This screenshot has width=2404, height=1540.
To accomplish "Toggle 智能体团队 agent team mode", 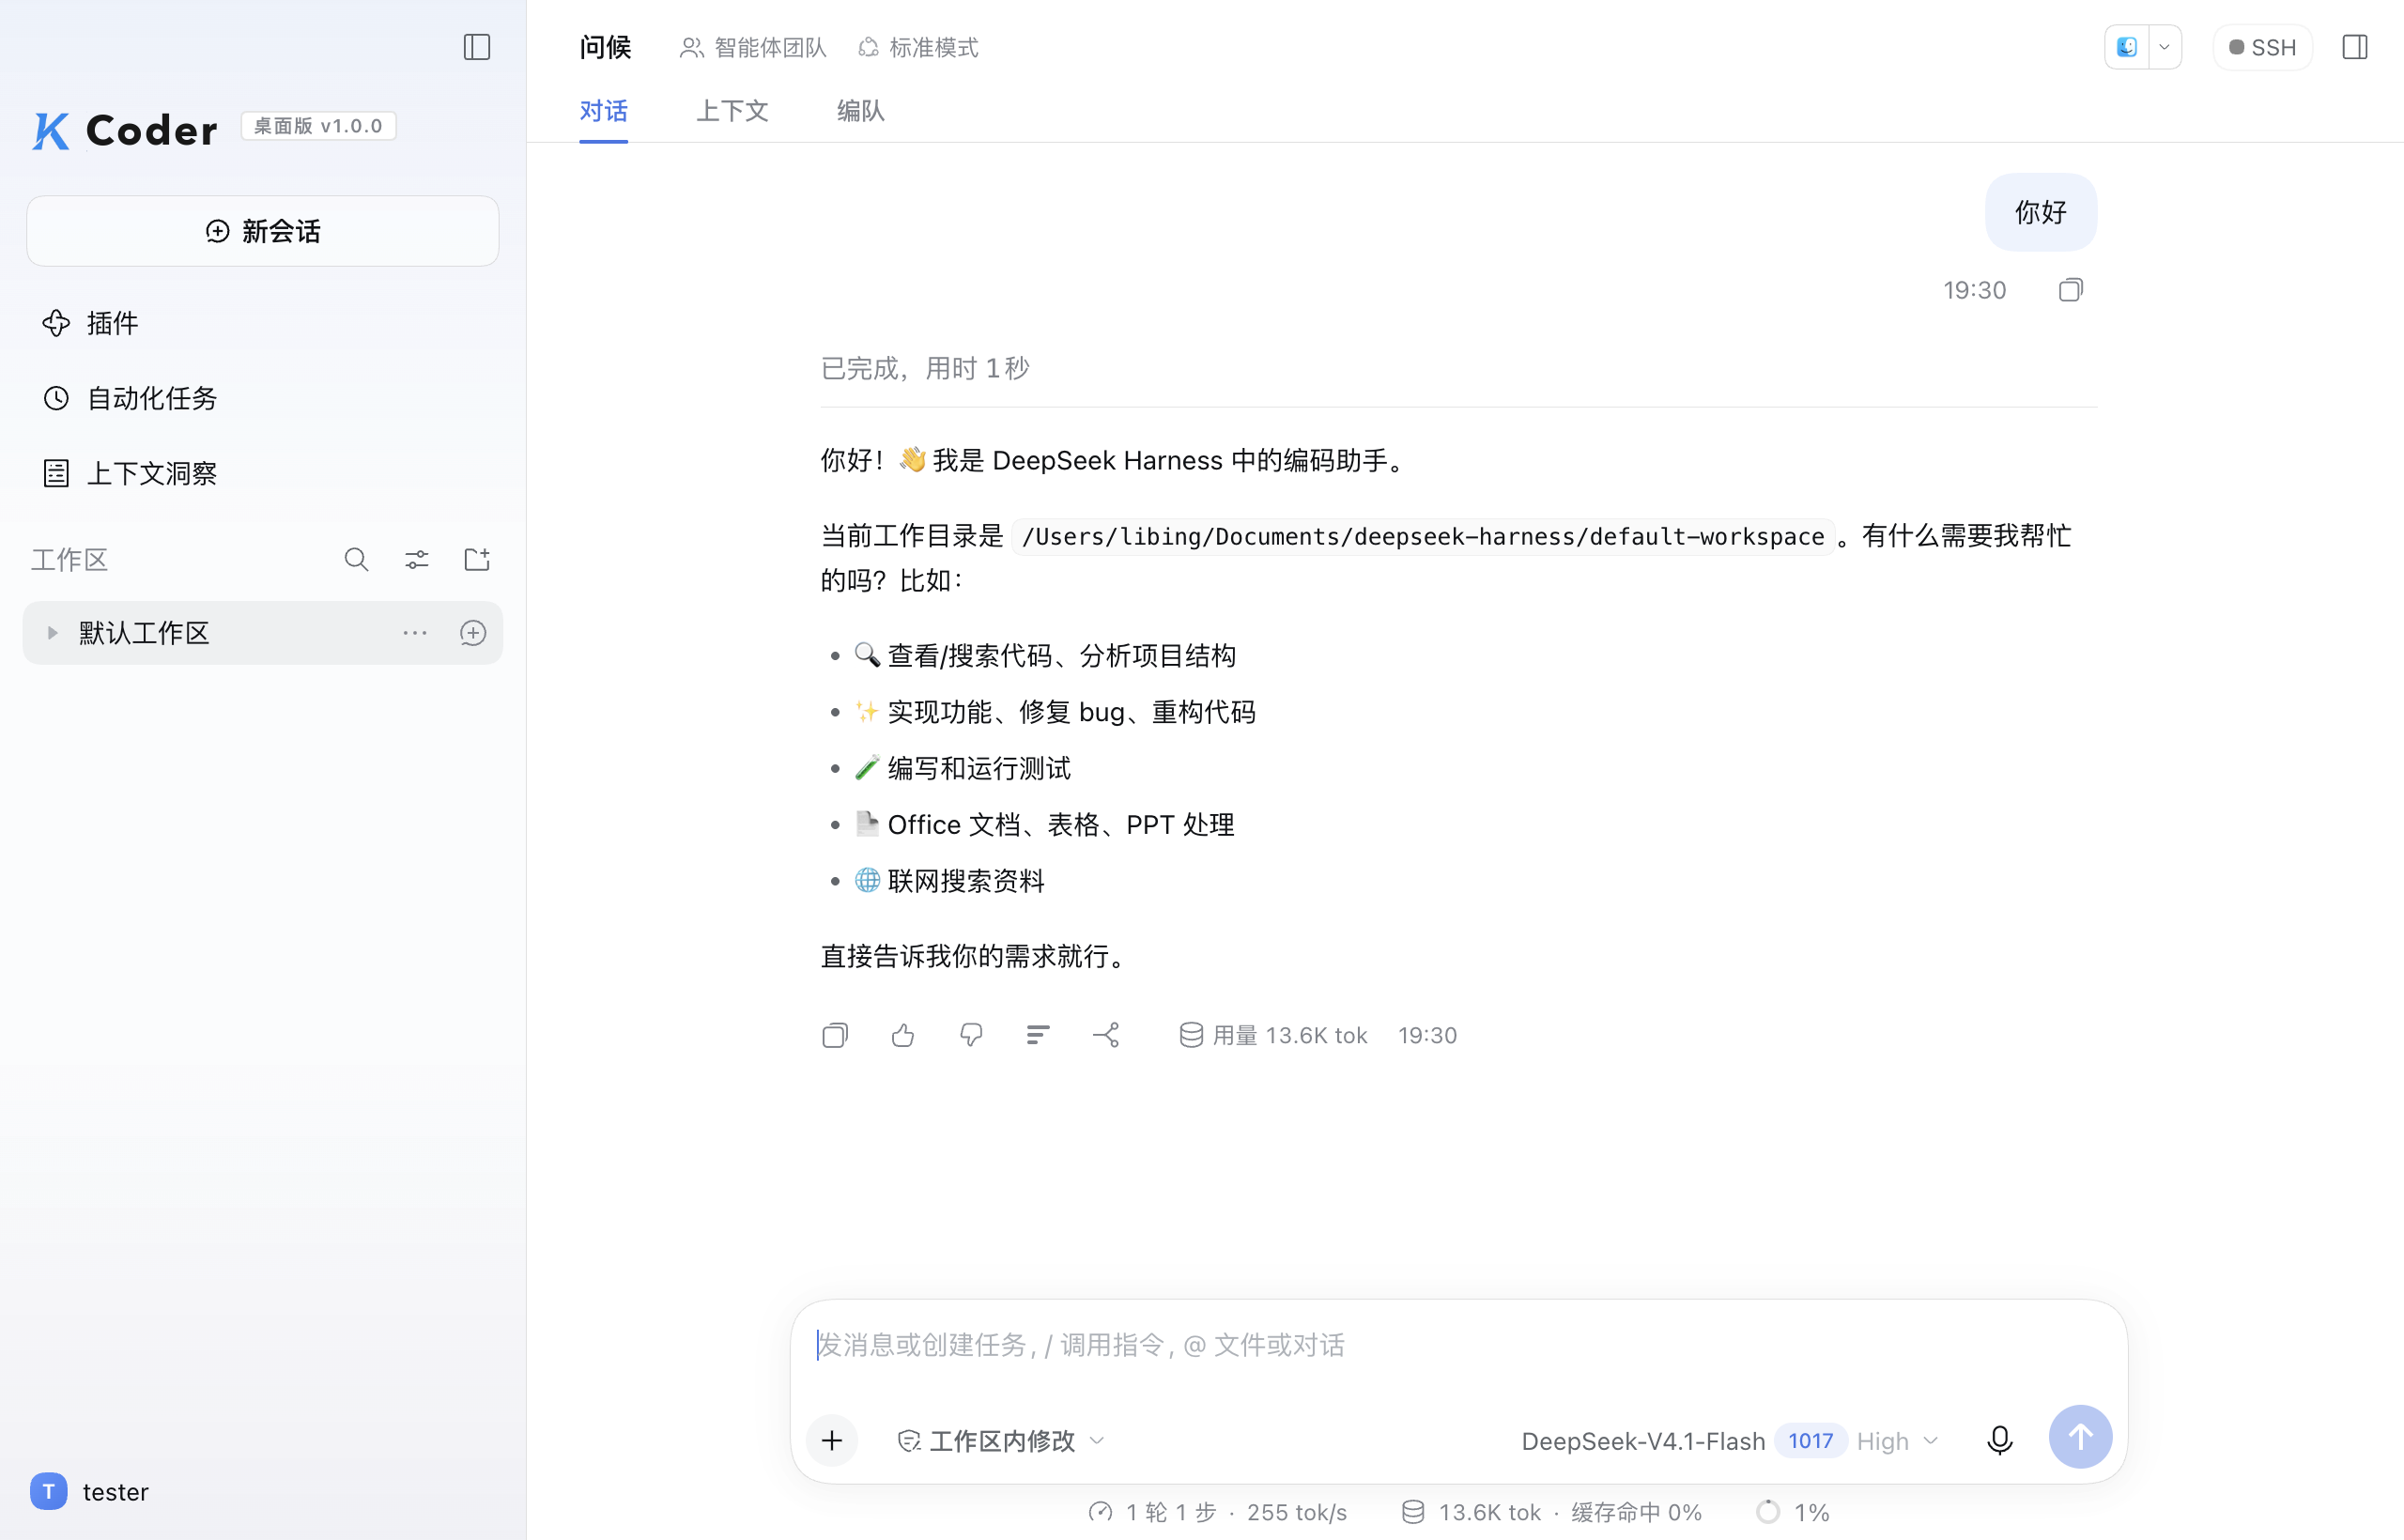I will click(753, 47).
